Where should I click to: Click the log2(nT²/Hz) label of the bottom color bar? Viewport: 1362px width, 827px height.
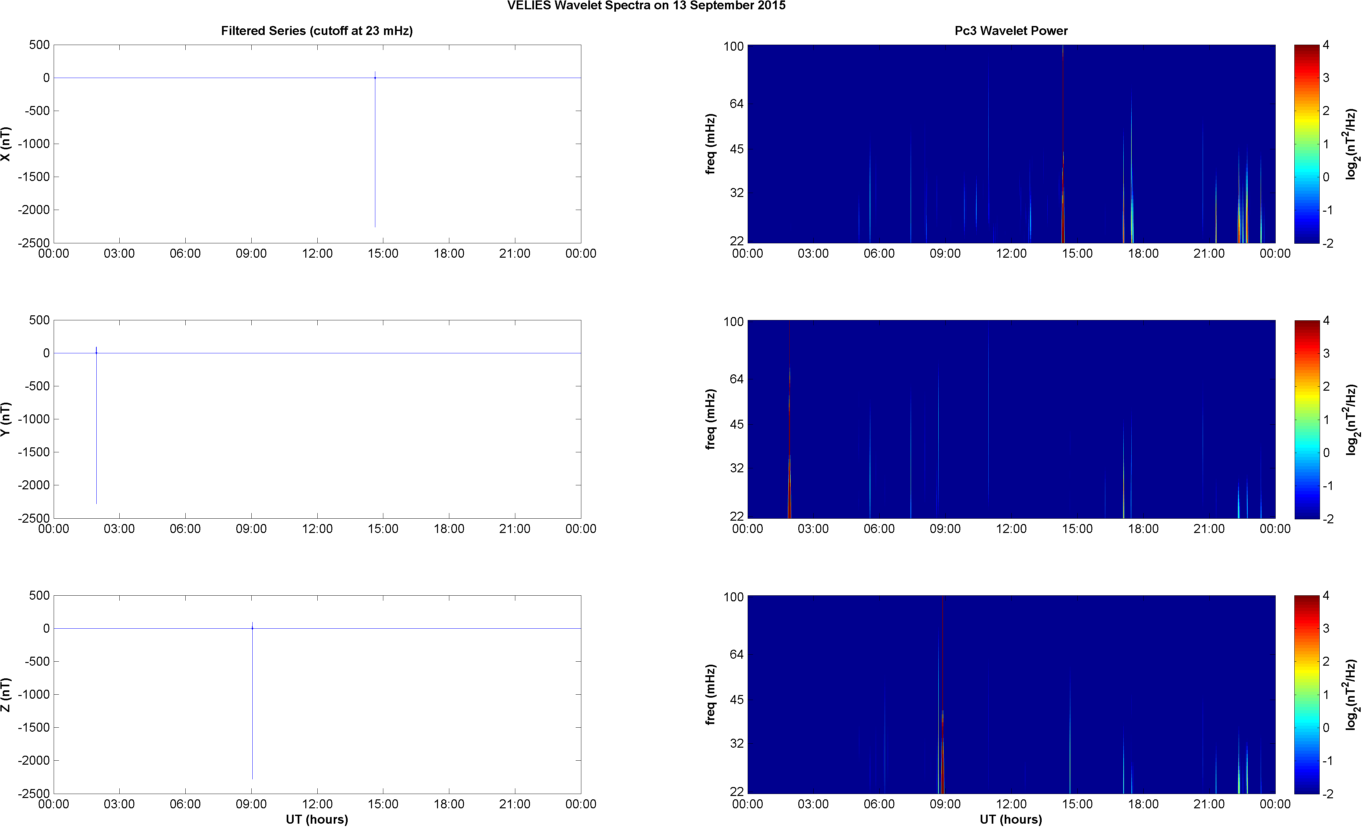pos(1352,694)
